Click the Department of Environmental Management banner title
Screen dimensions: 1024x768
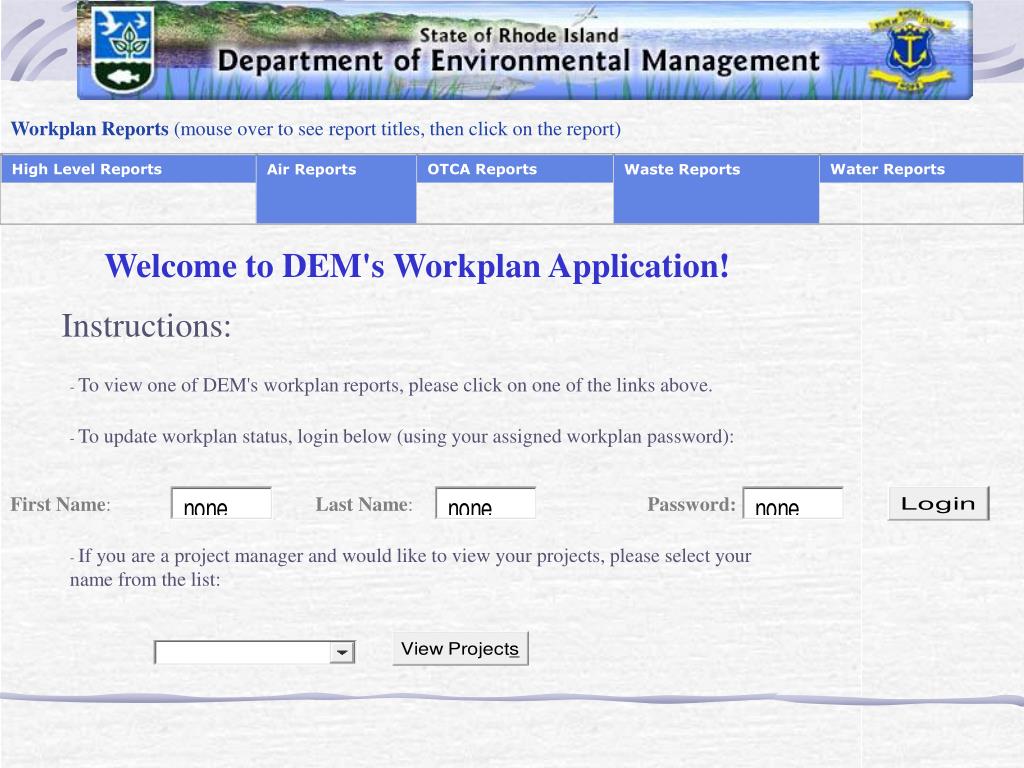(518, 61)
